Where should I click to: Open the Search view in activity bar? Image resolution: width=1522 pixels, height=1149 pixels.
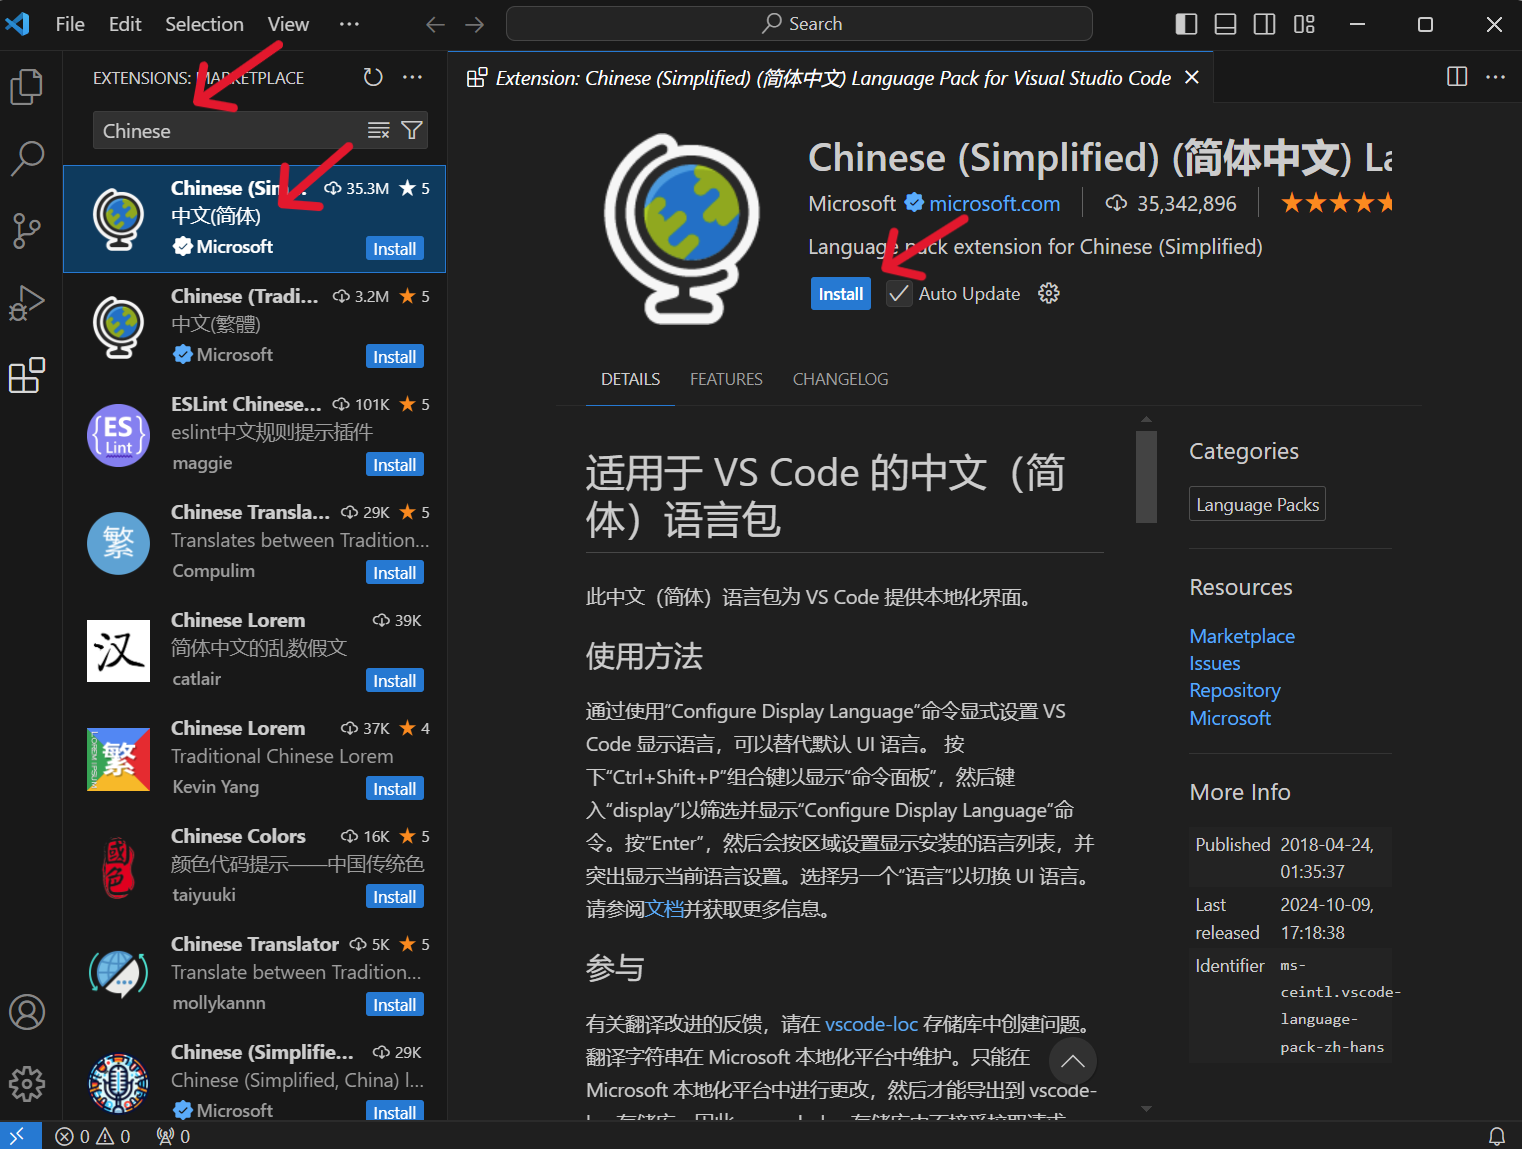click(x=27, y=158)
